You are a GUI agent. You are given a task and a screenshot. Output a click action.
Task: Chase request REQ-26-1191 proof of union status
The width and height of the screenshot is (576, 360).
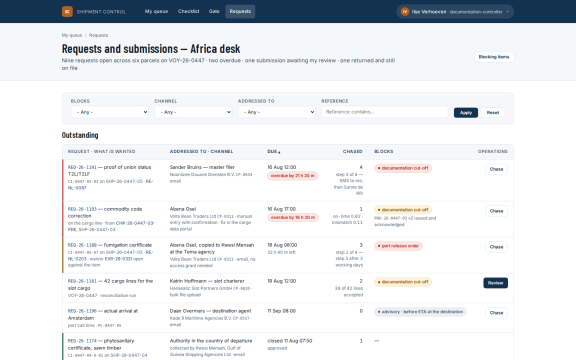496,169
